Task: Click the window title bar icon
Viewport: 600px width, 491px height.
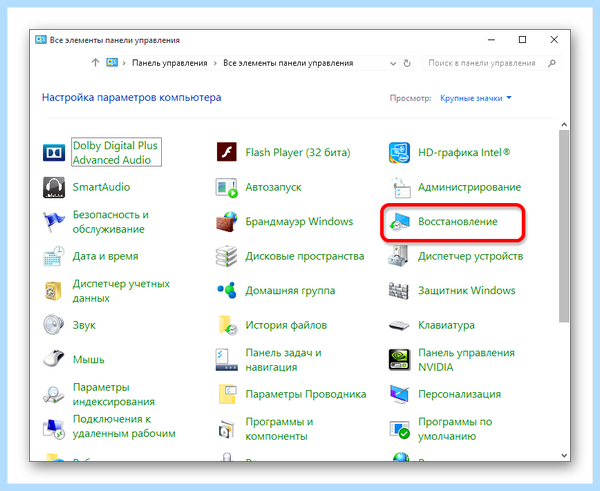Action: [x=41, y=40]
